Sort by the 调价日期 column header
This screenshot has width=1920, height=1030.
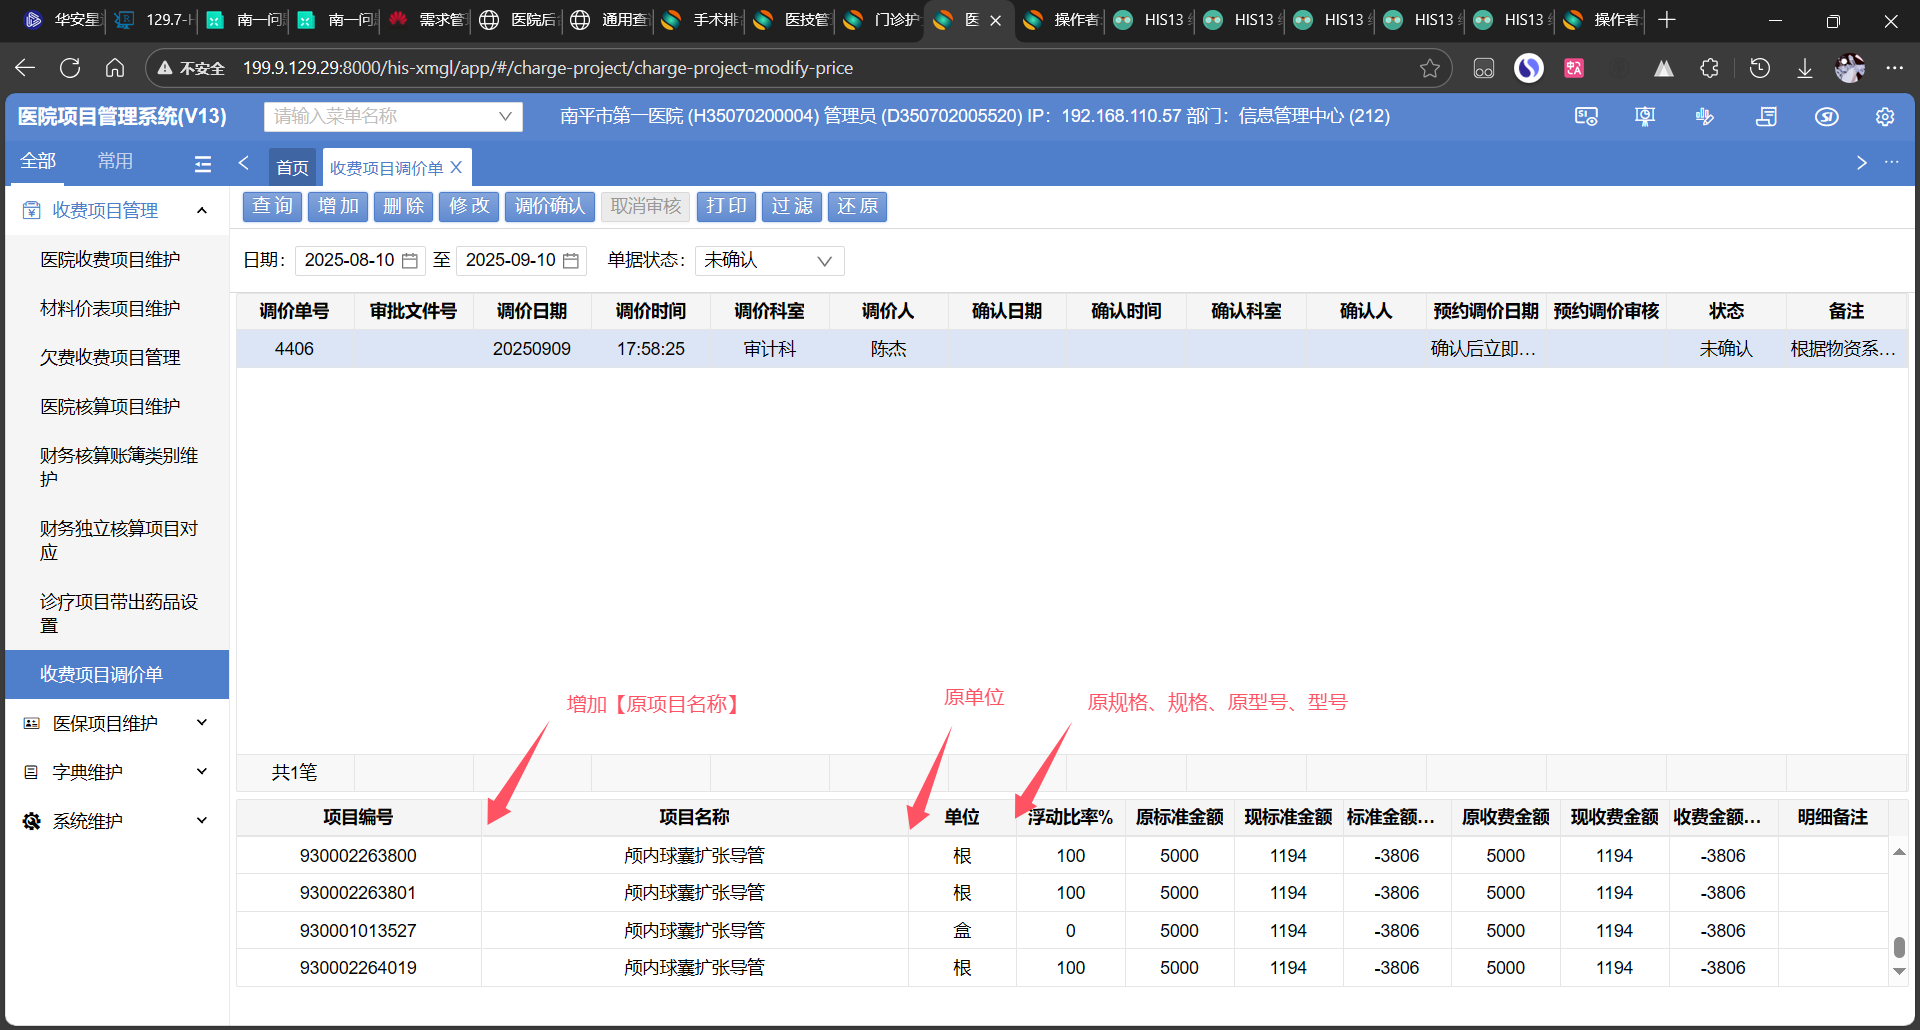[532, 312]
